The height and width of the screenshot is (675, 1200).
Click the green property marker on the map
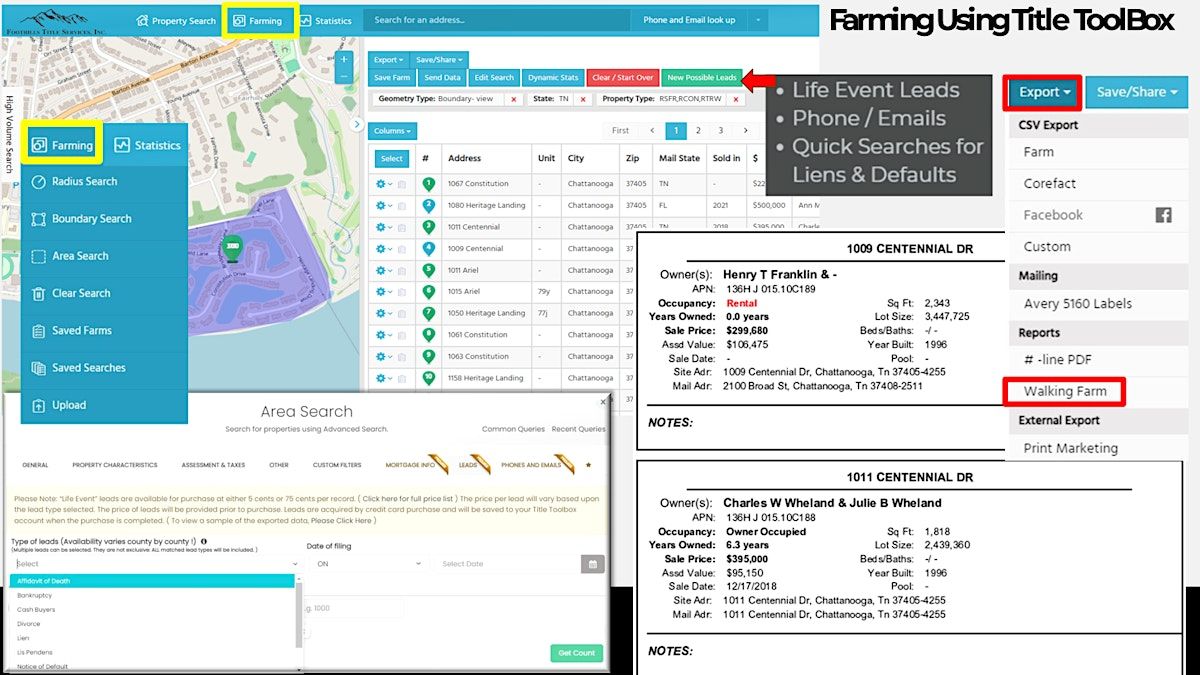[x=232, y=247]
